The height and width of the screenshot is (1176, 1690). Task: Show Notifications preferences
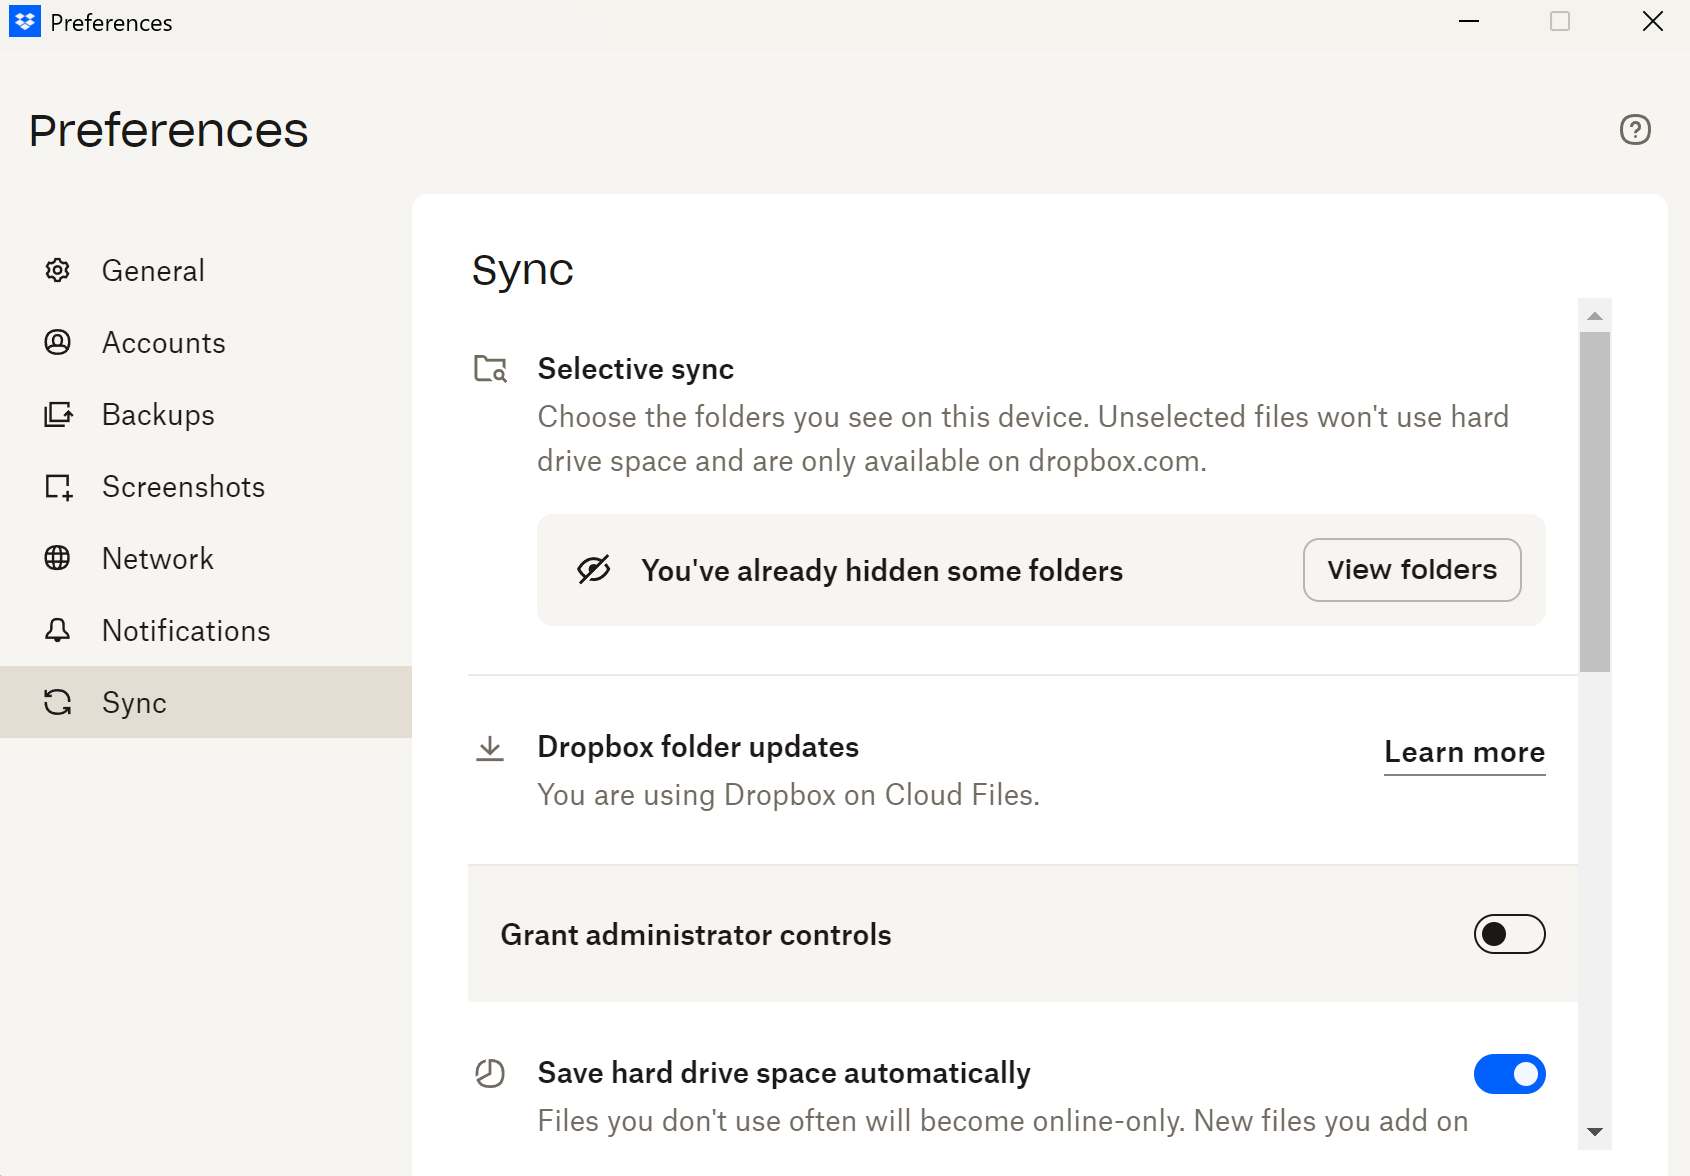coord(206,630)
